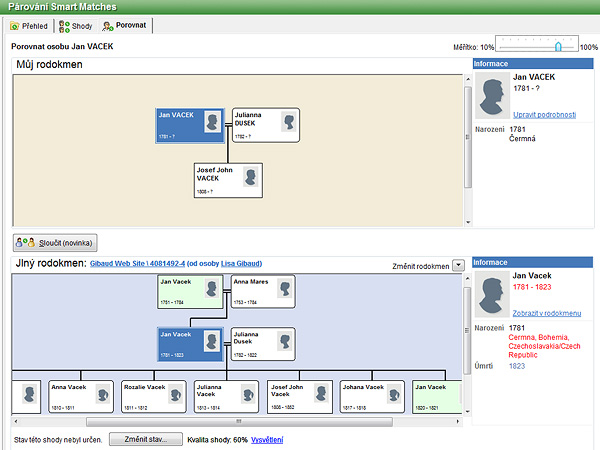The width and height of the screenshot is (600, 450).
Task: Select Jan Vacek 1820-1821 child card
Action: pos(437,397)
